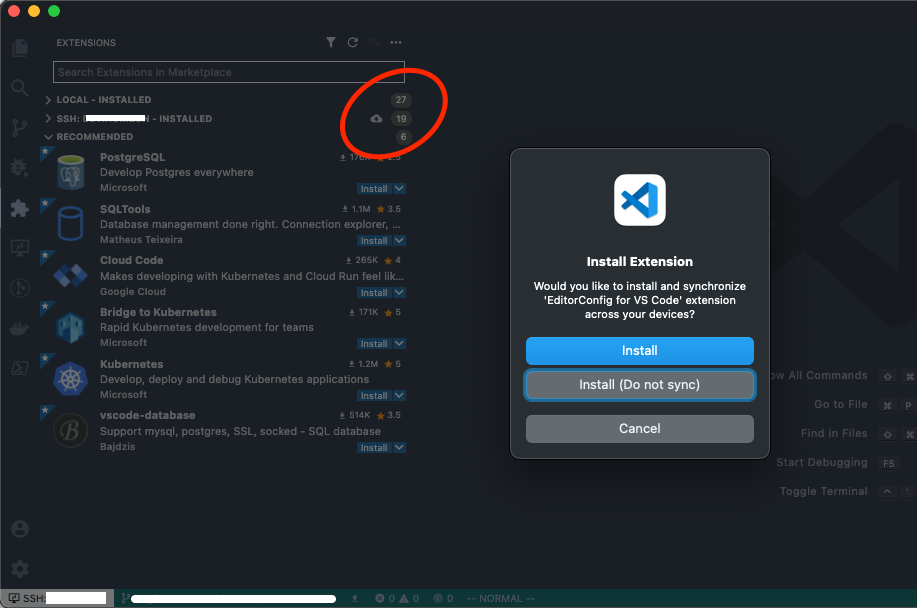Click the remote SSH status bar indicator
The height and width of the screenshot is (608, 917).
click(x=57, y=598)
